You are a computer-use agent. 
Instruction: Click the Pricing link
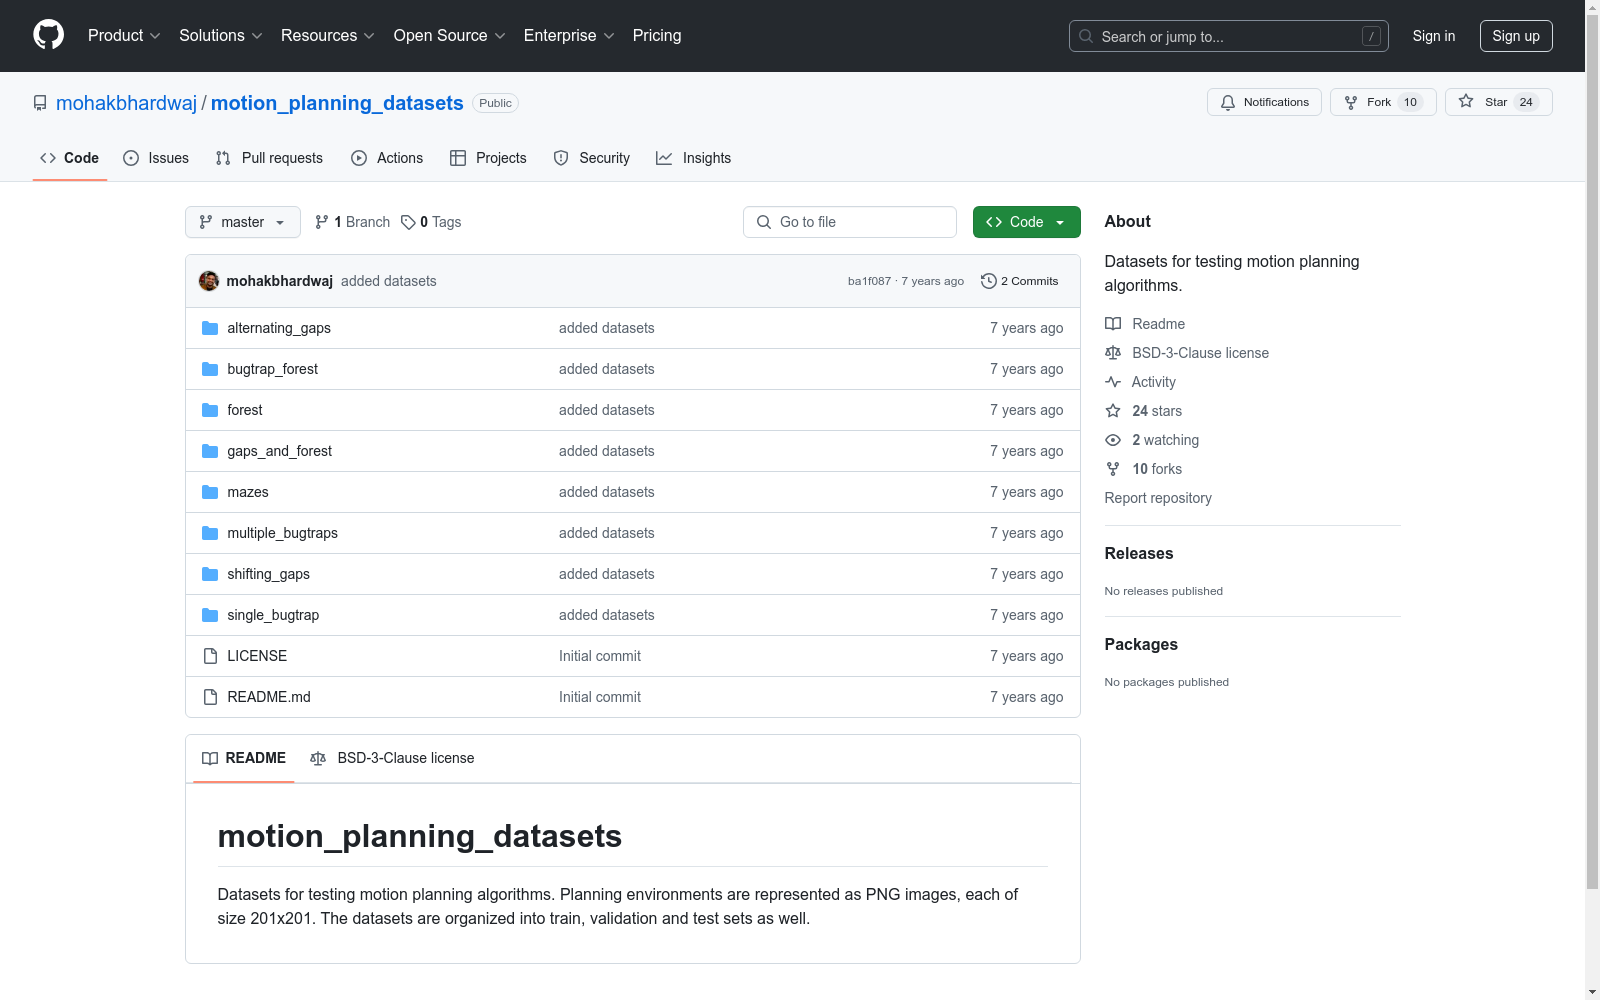pos(657,36)
